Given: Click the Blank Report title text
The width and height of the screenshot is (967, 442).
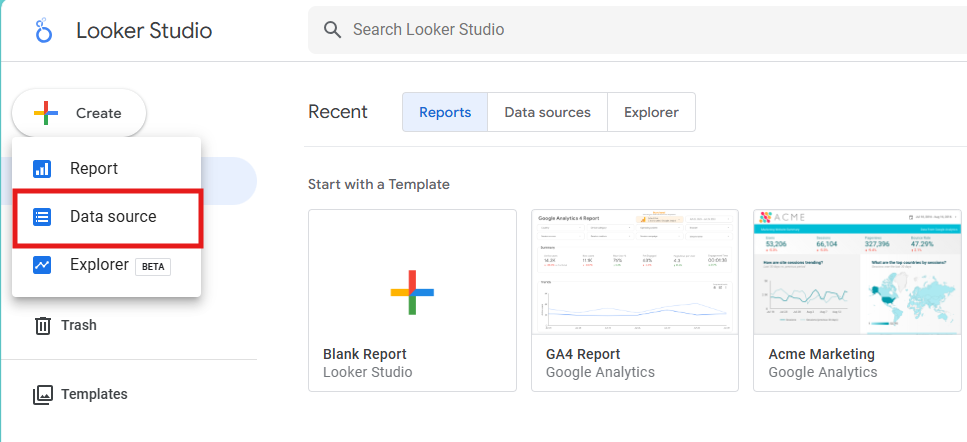Looking at the screenshot, I should pos(365,354).
